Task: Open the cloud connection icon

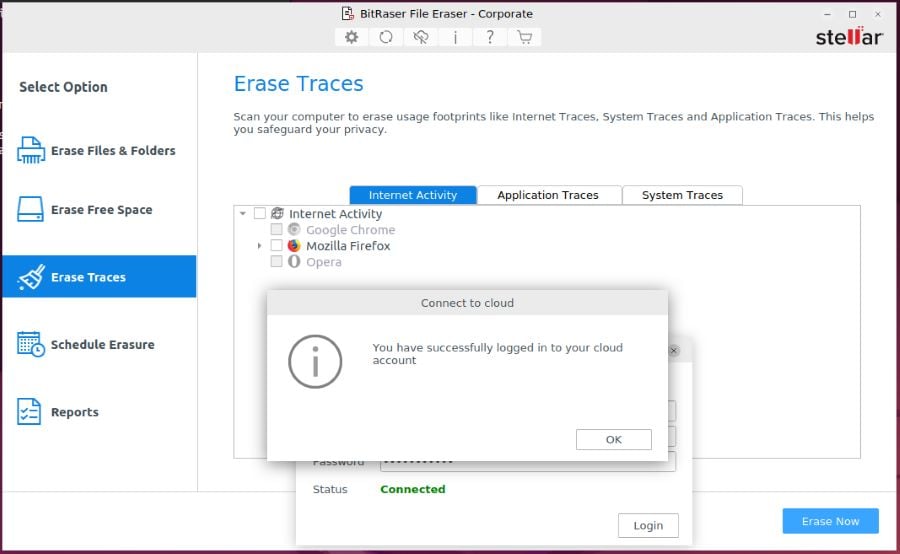Action: pos(421,37)
